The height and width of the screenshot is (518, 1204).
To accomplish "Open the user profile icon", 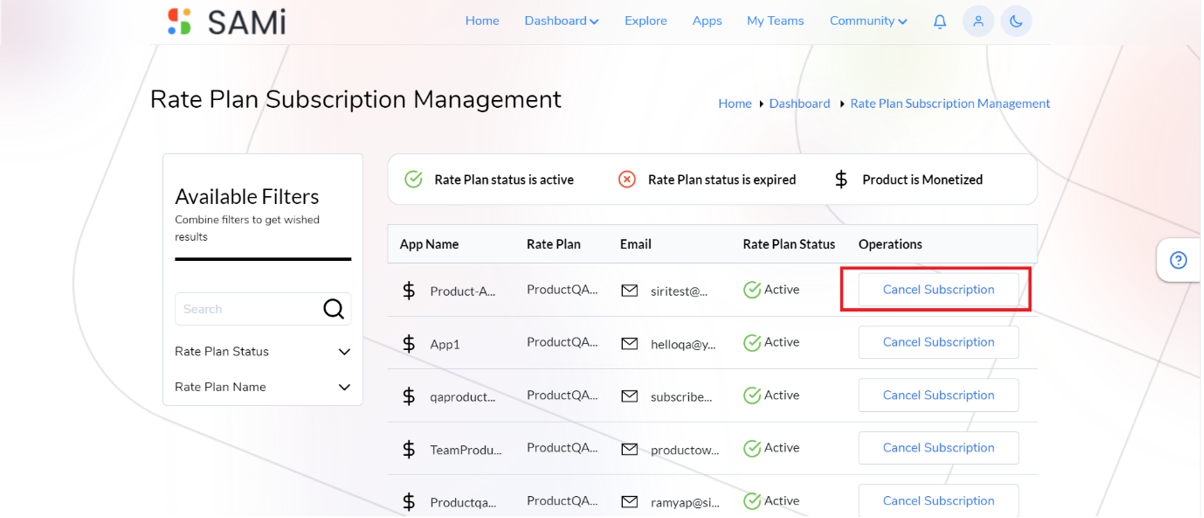I will pyautogui.click(x=978, y=21).
